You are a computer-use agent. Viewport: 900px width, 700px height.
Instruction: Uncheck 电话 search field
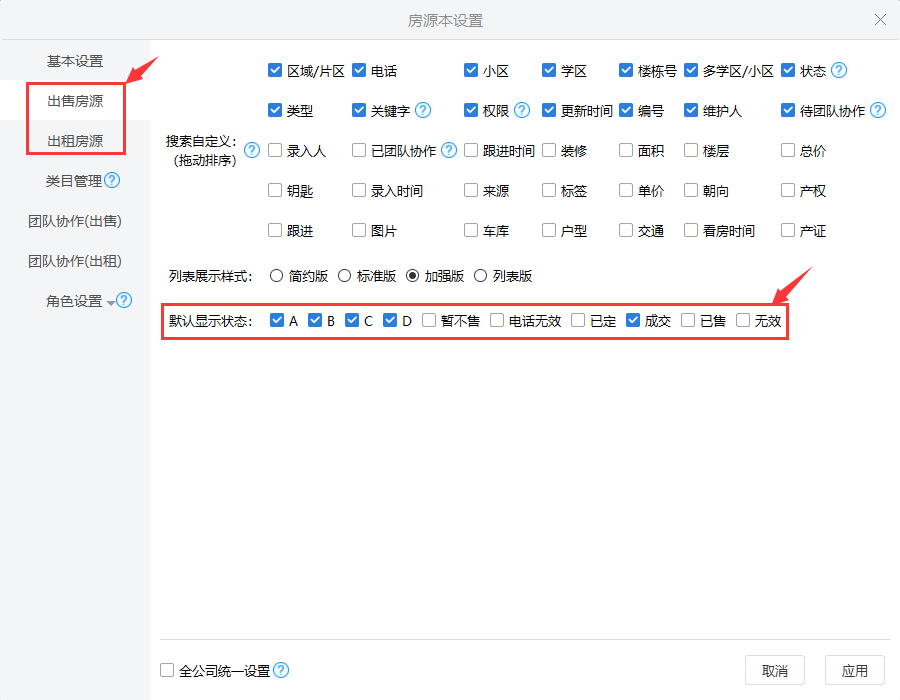359,70
